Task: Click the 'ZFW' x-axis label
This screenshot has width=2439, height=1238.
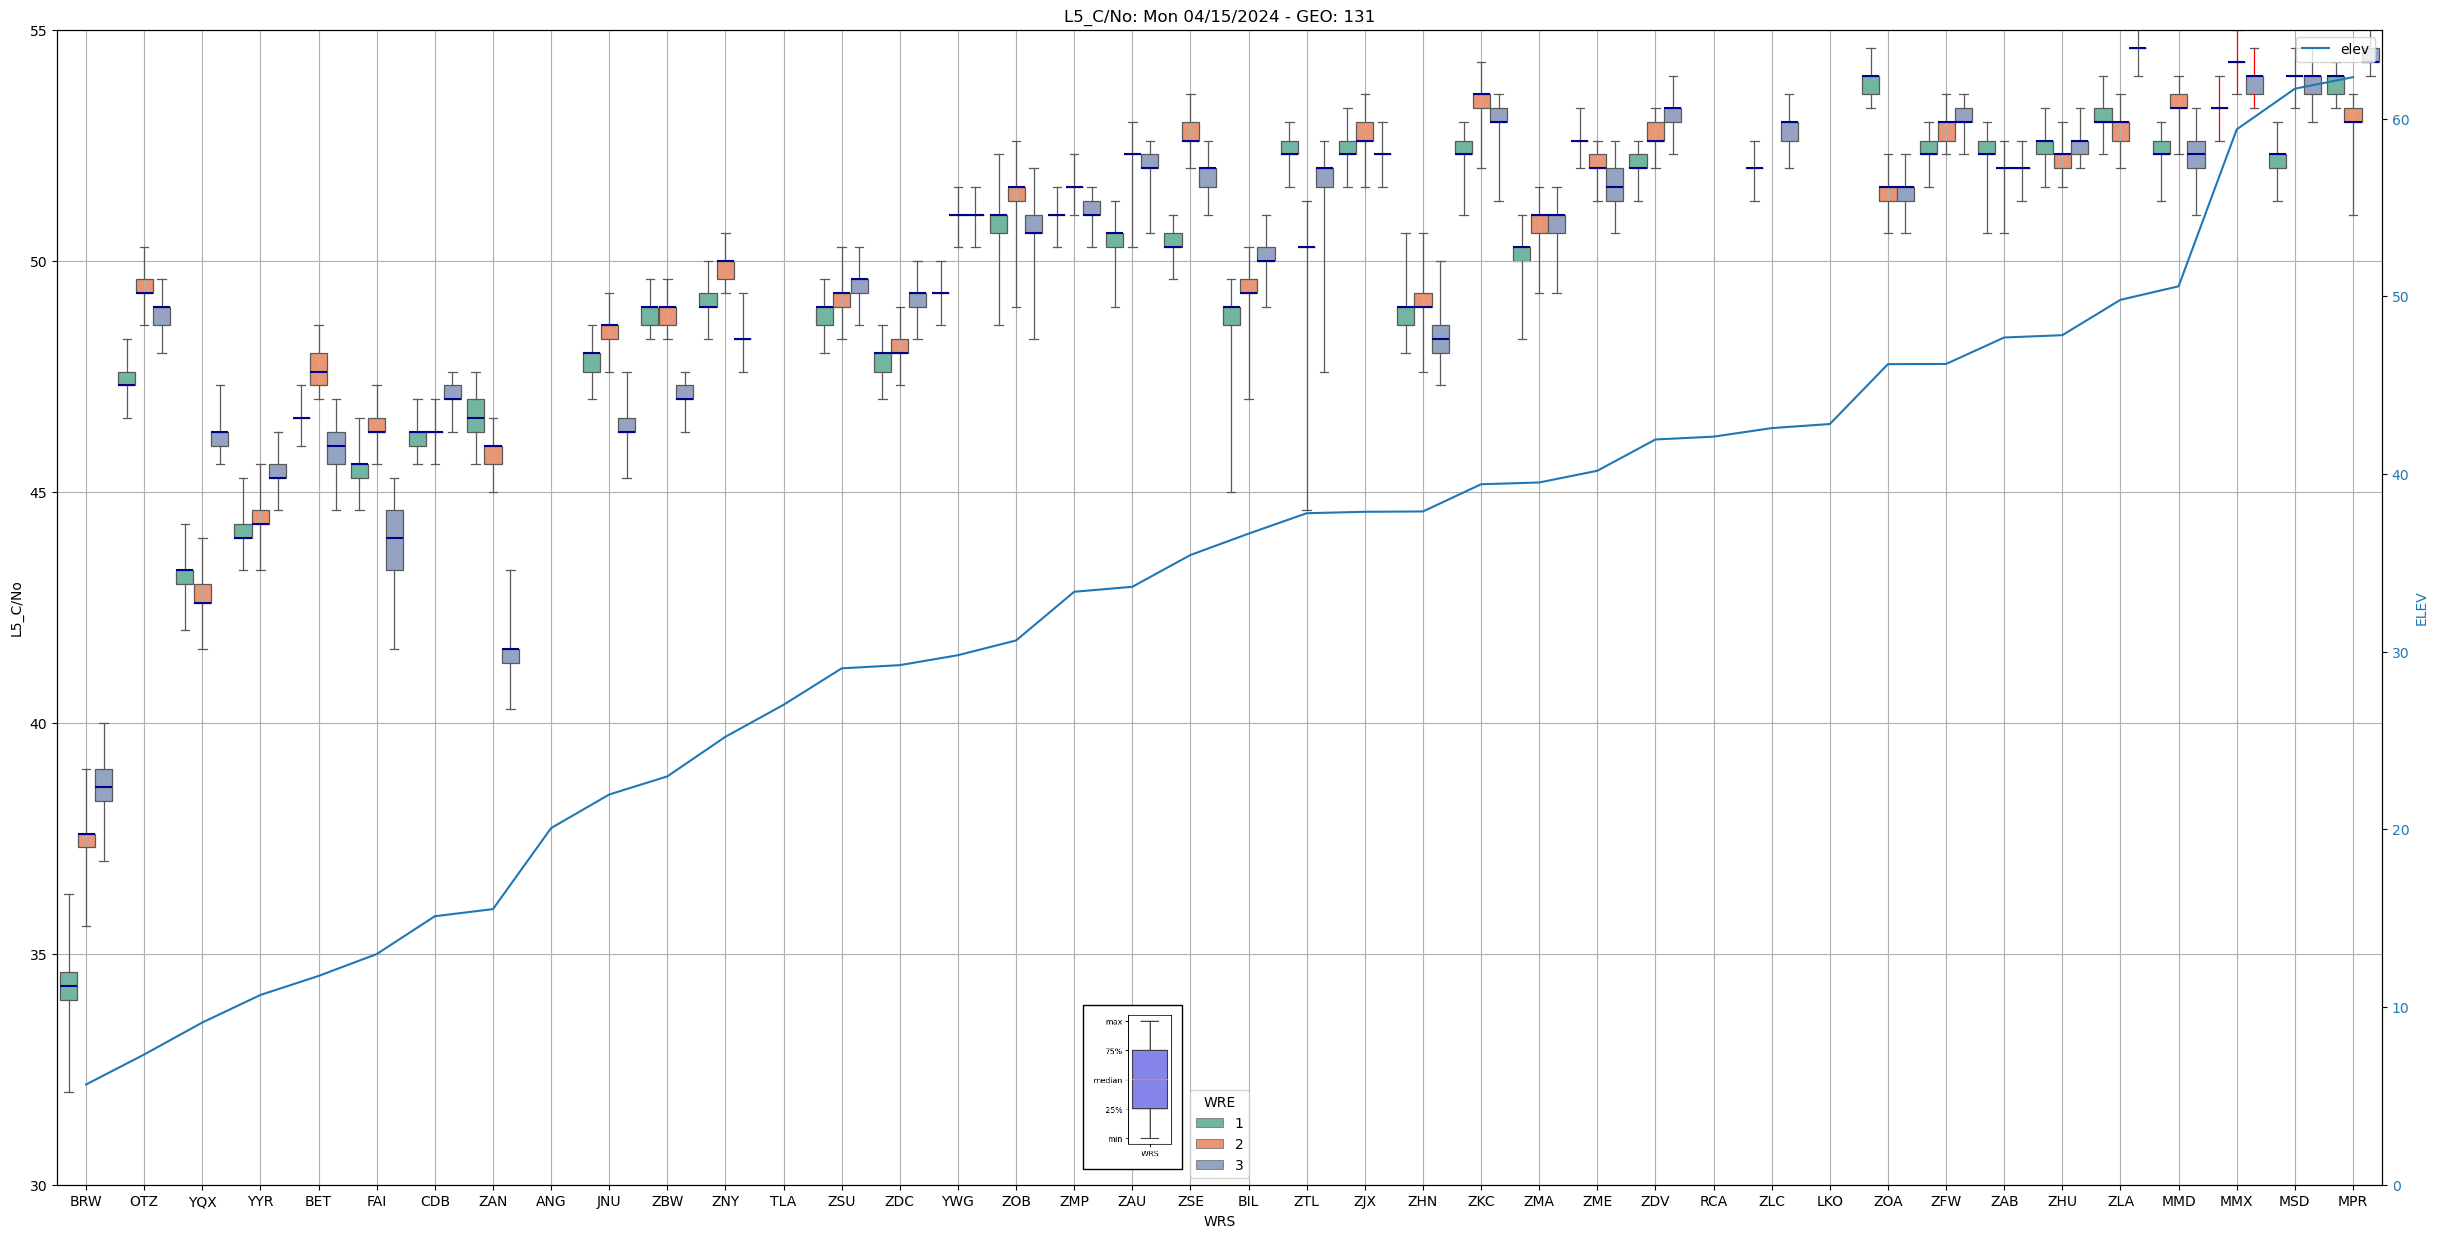Action: pos(1945,1202)
